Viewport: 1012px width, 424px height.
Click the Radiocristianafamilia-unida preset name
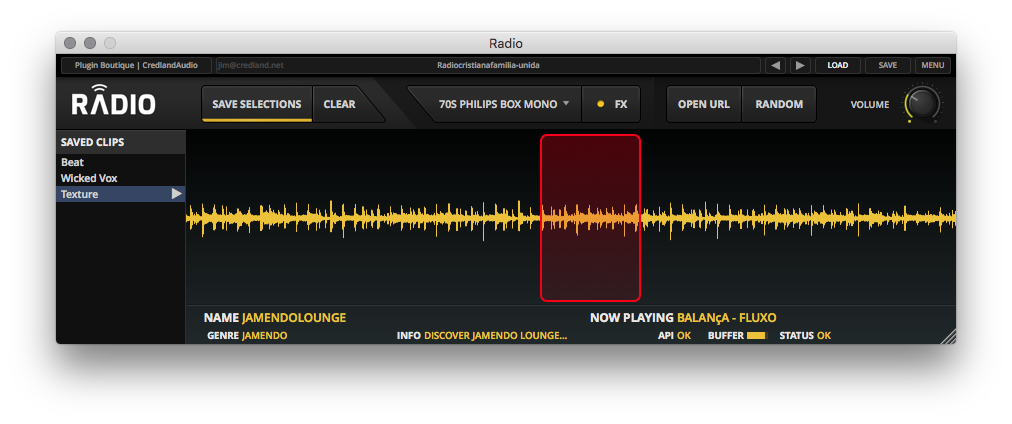(488, 65)
